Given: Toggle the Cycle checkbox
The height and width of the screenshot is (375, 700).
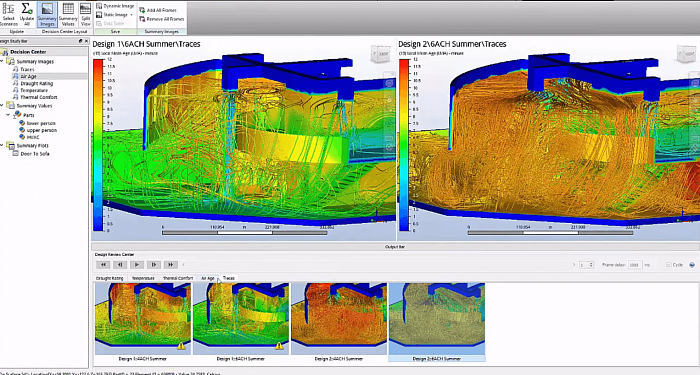Looking at the screenshot, I should [x=669, y=265].
